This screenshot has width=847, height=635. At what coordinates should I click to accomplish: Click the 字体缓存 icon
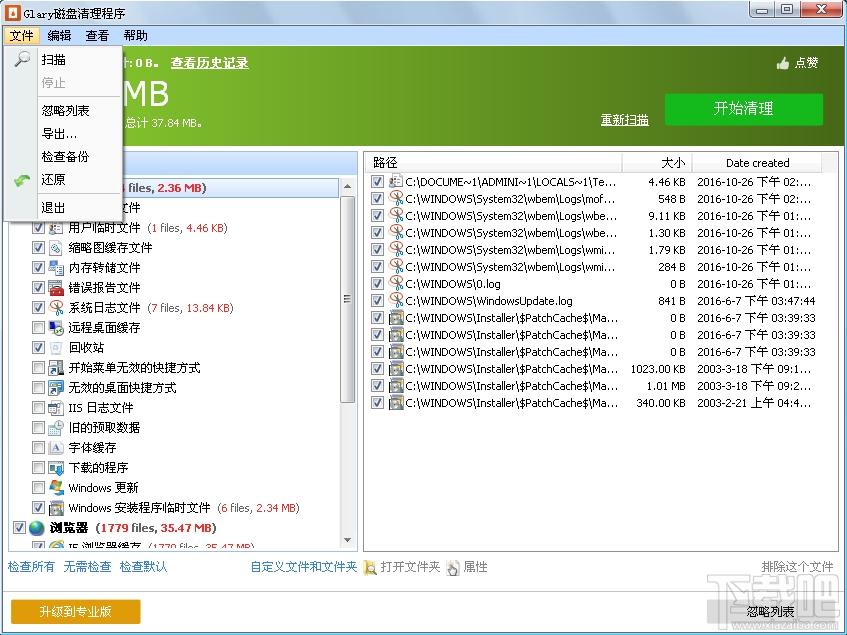tap(56, 448)
